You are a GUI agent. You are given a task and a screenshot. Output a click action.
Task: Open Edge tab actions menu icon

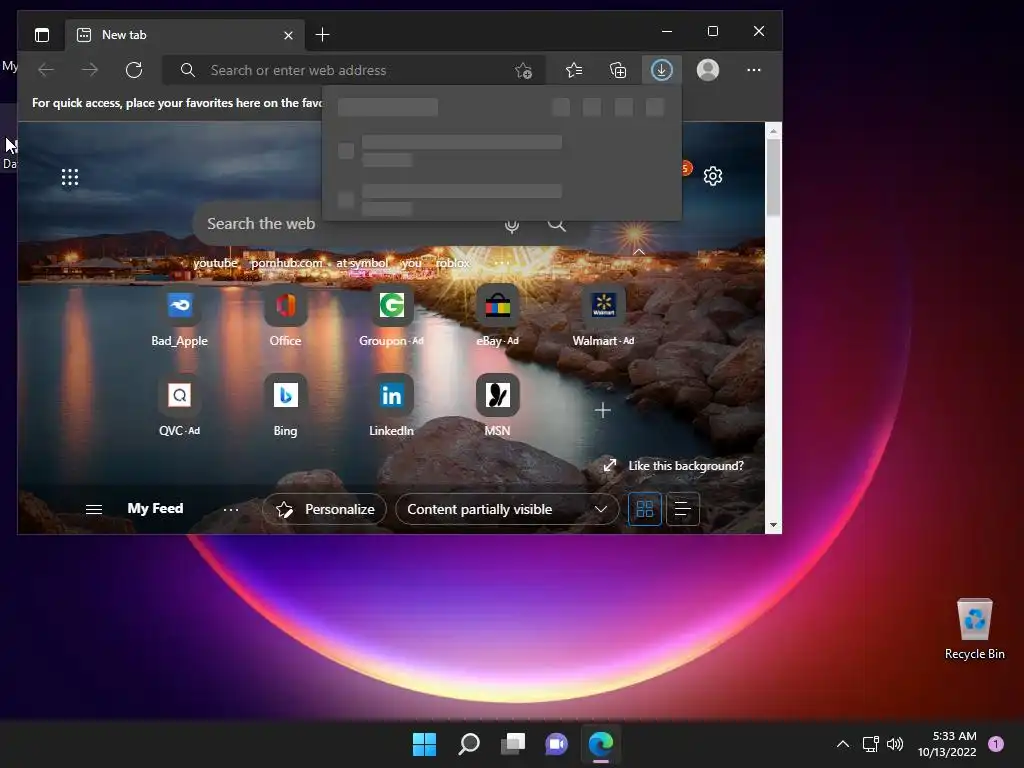coord(42,35)
